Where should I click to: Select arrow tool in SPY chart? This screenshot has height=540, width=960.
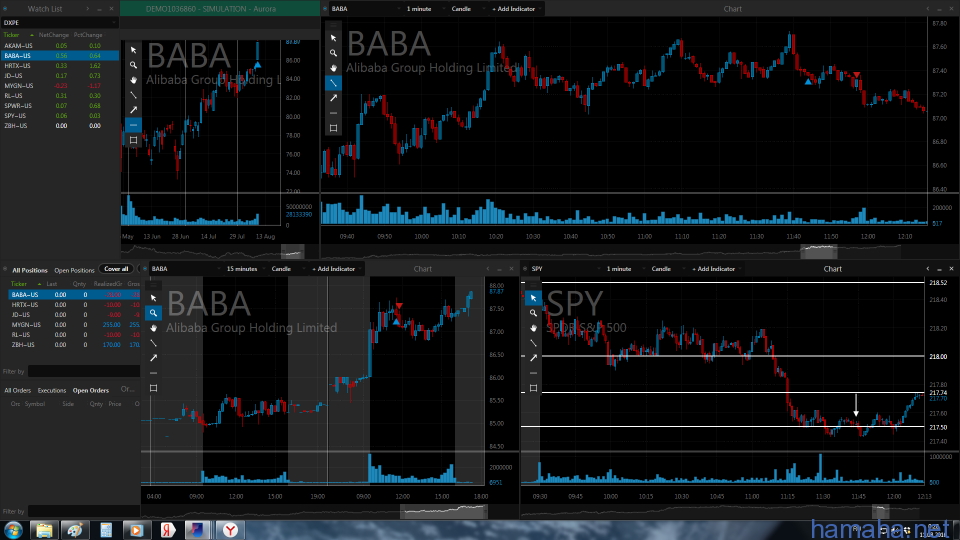[x=533, y=358]
